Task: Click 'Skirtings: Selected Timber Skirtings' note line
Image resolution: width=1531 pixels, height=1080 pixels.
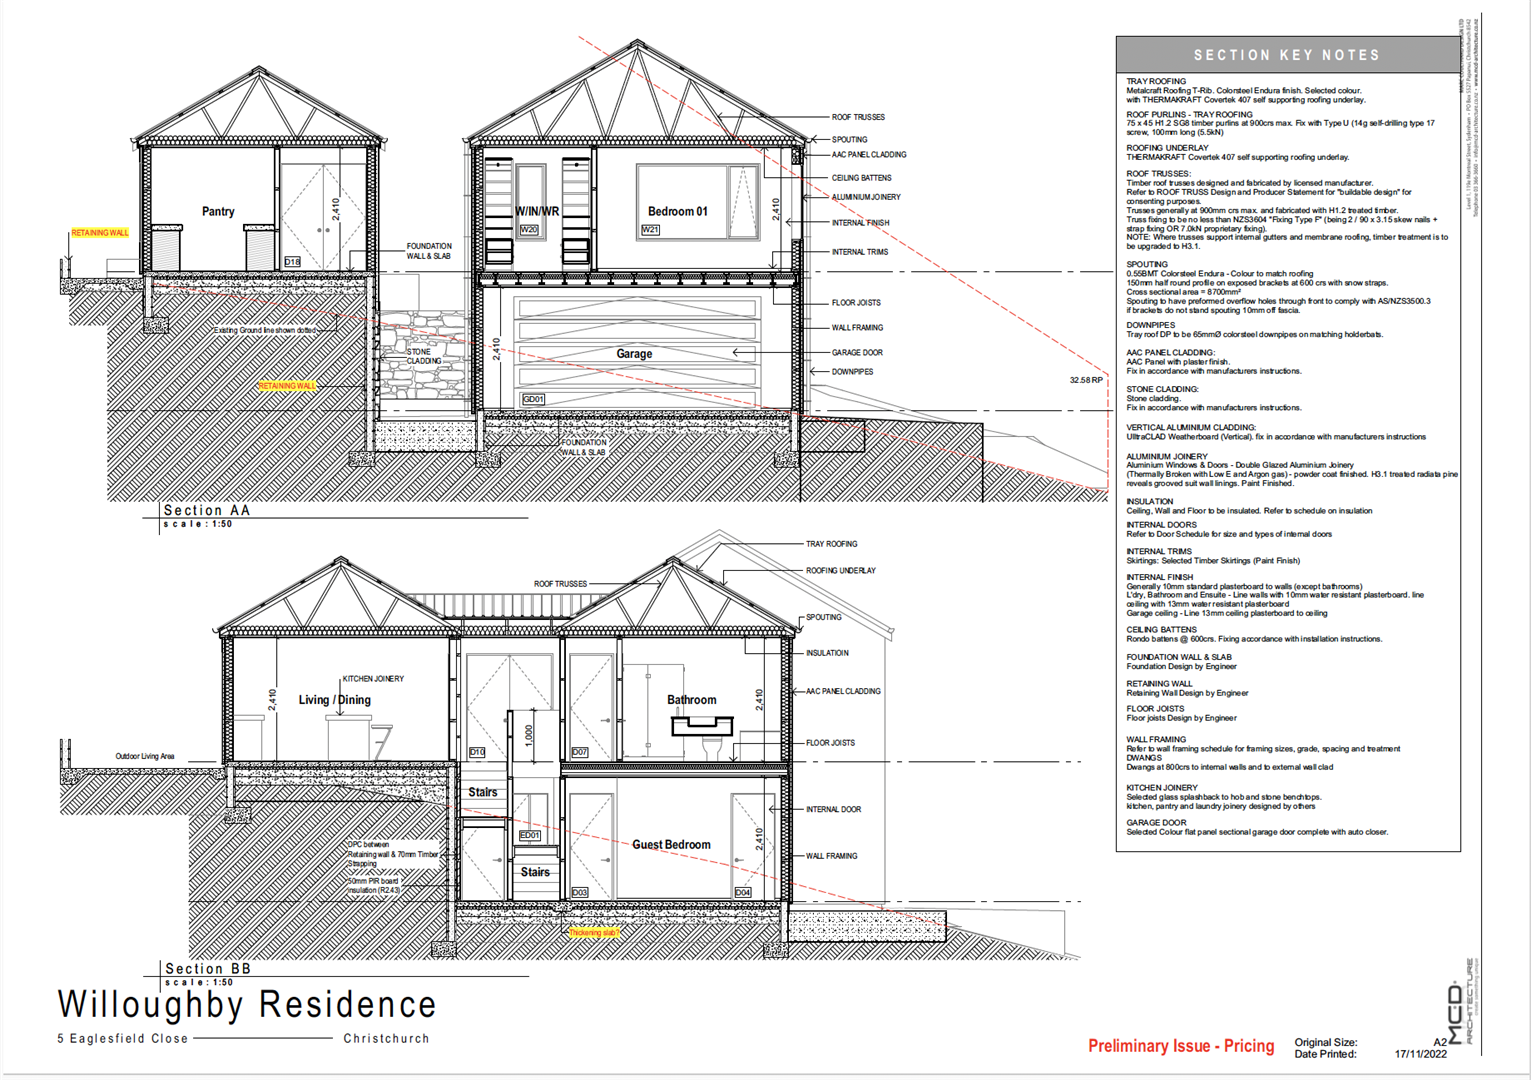Action: pyautogui.click(x=1213, y=561)
